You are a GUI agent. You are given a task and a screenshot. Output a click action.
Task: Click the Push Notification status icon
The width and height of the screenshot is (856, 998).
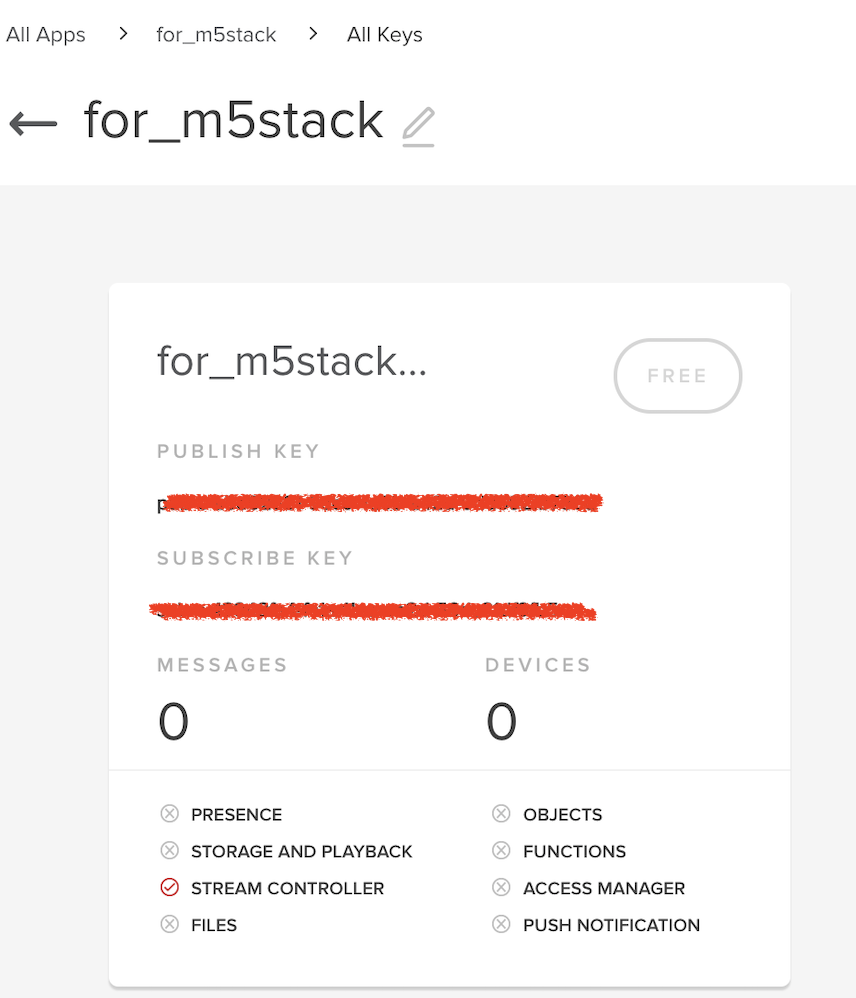click(x=501, y=925)
